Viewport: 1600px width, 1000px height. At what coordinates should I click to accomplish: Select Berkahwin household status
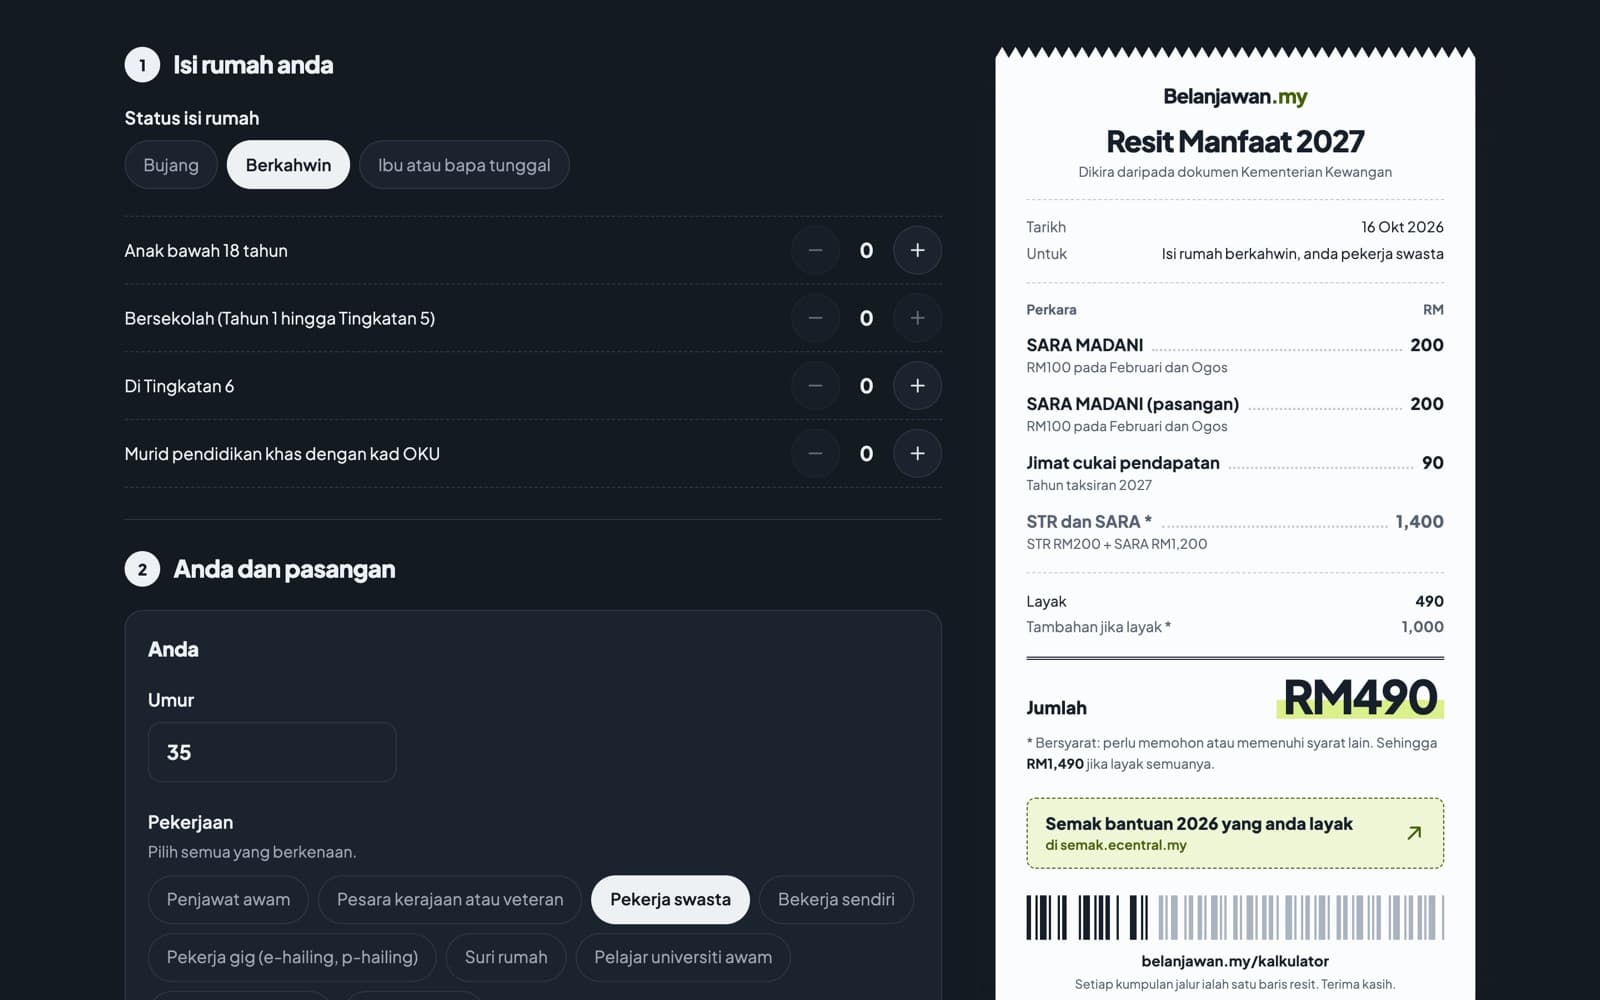(x=288, y=165)
